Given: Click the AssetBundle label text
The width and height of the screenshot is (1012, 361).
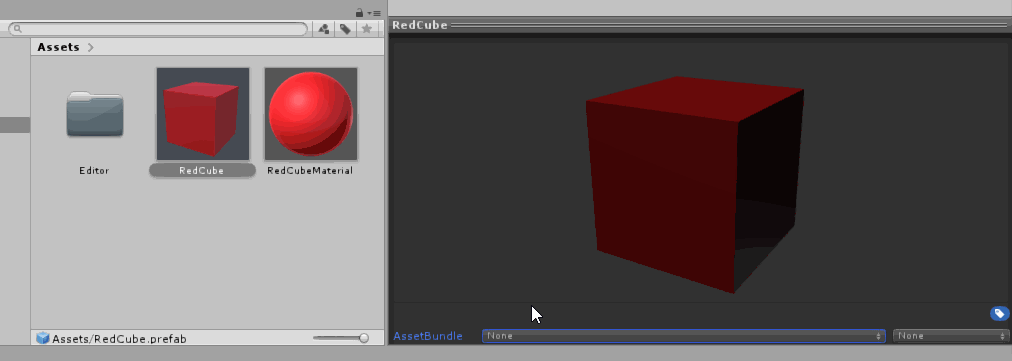Looking at the screenshot, I should [428, 336].
